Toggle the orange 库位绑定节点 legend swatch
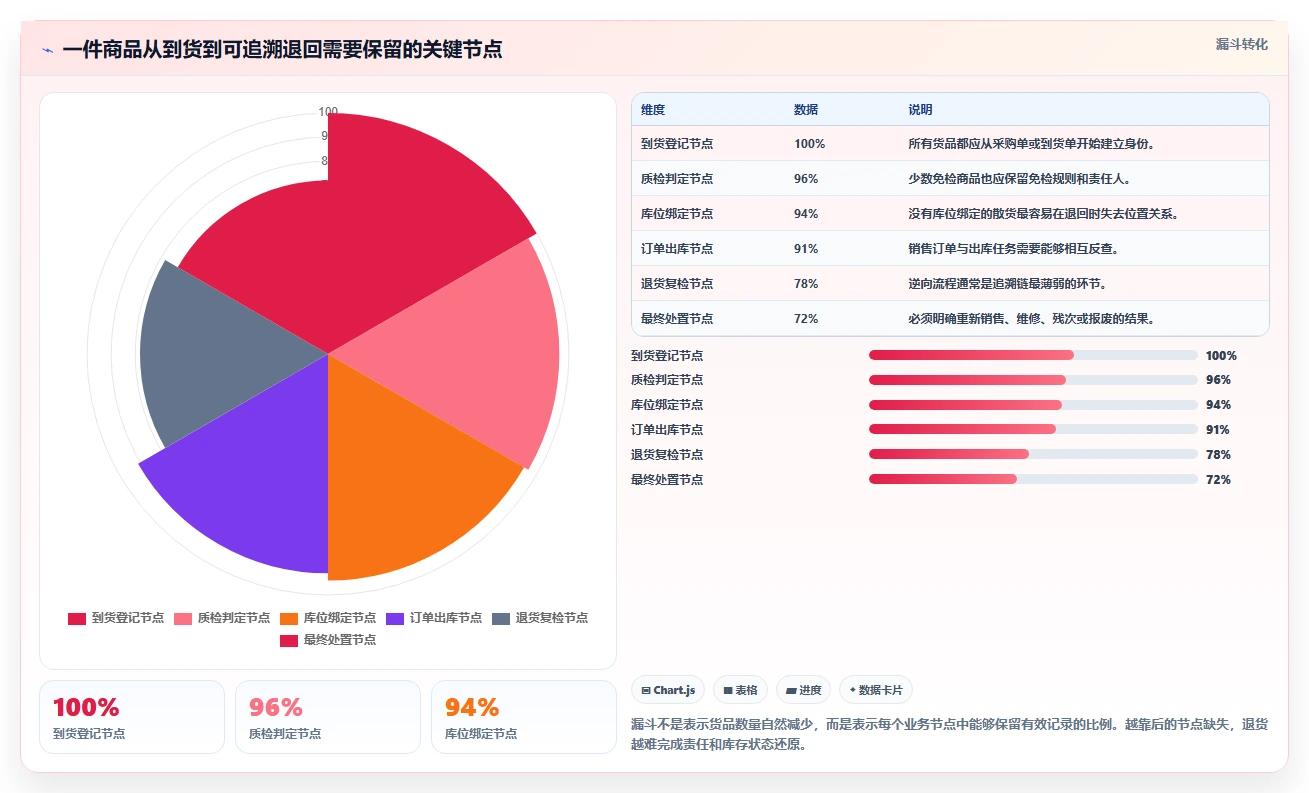 (289, 618)
